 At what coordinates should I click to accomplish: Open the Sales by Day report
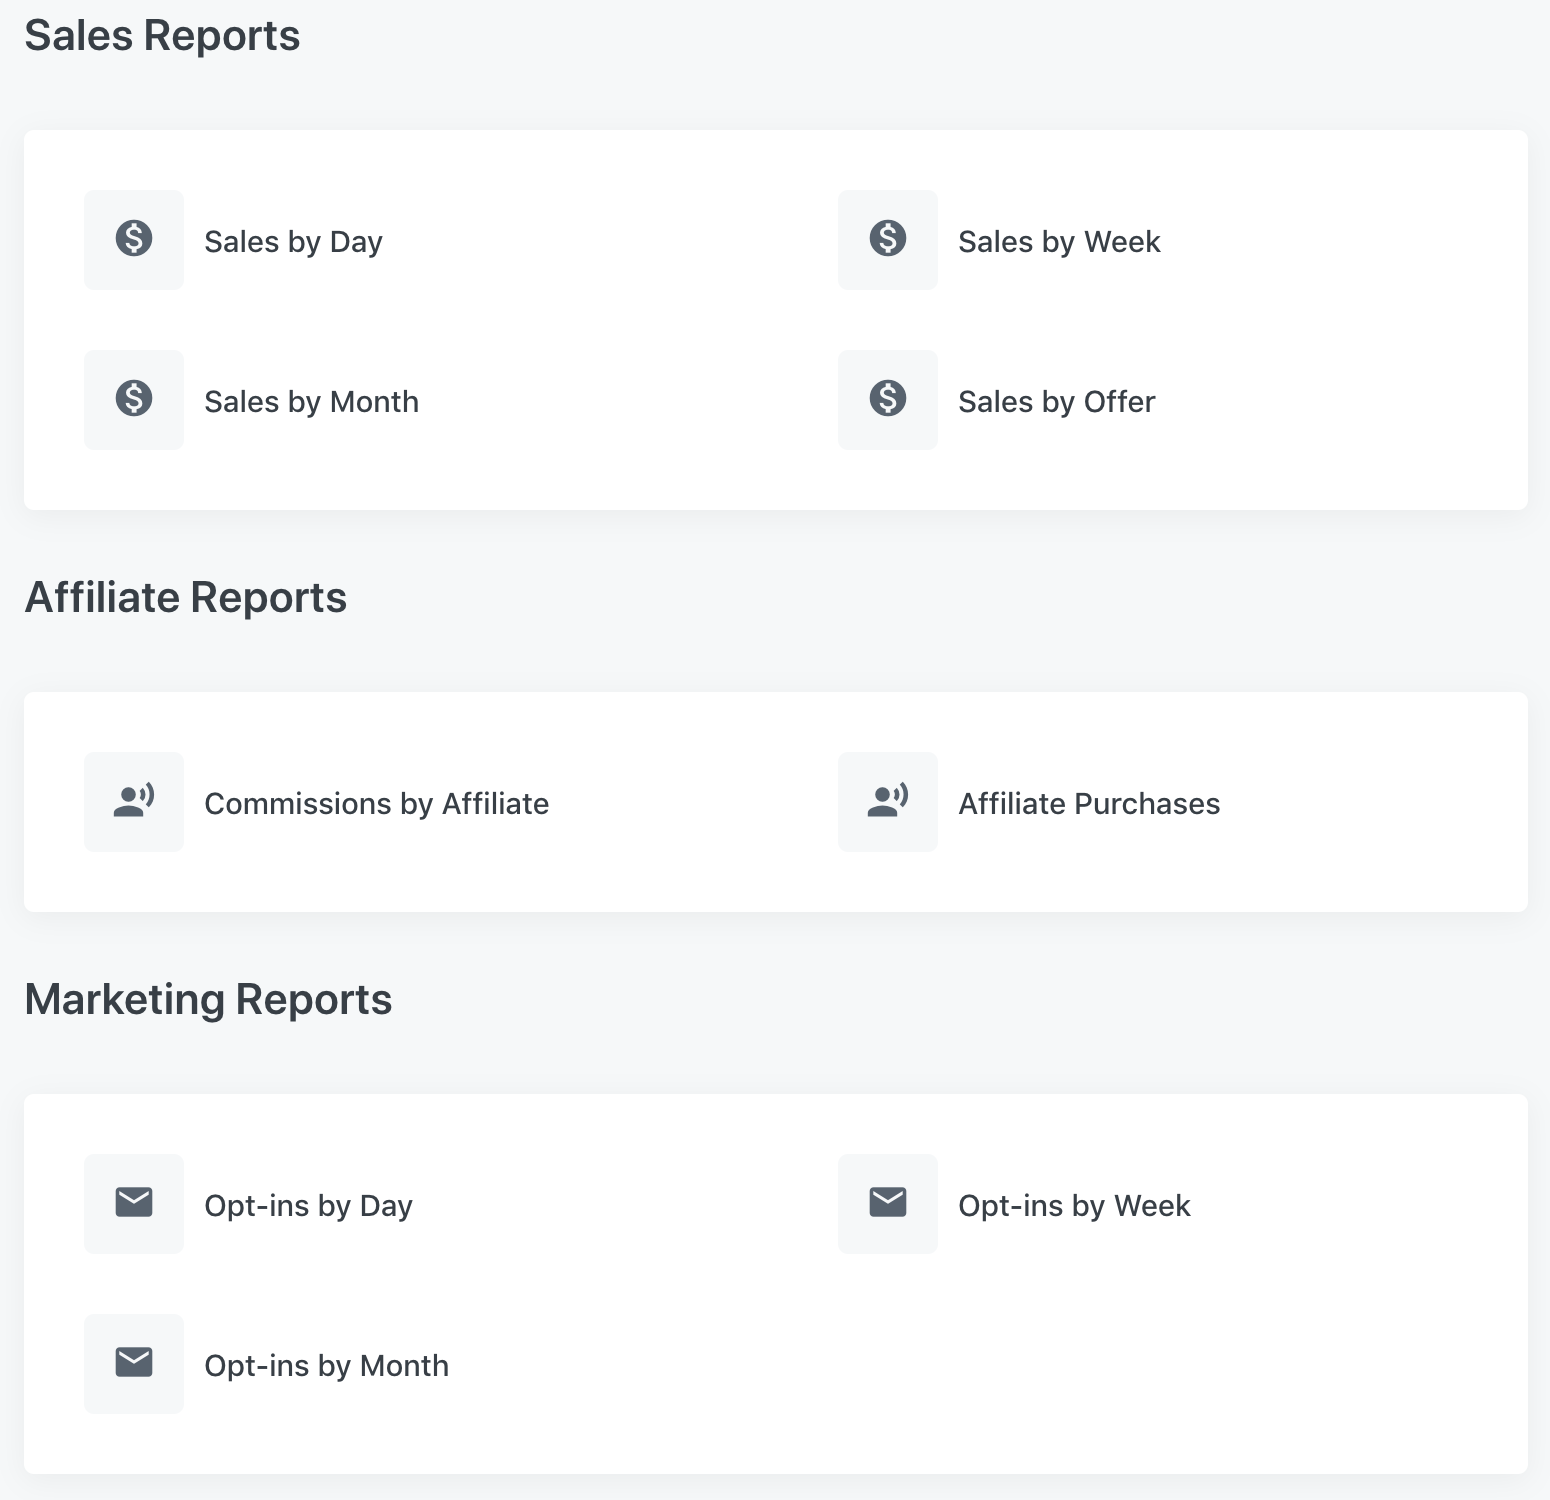click(293, 242)
